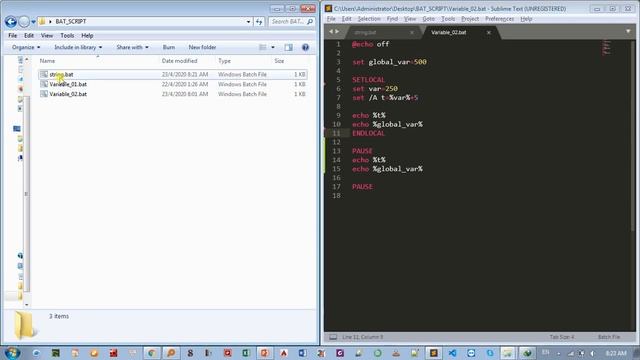The width and height of the screenshot is (640, 360).
Task: Click Explorer's blue Help icon
Action: pyautogui.click(x=305, y=47)
